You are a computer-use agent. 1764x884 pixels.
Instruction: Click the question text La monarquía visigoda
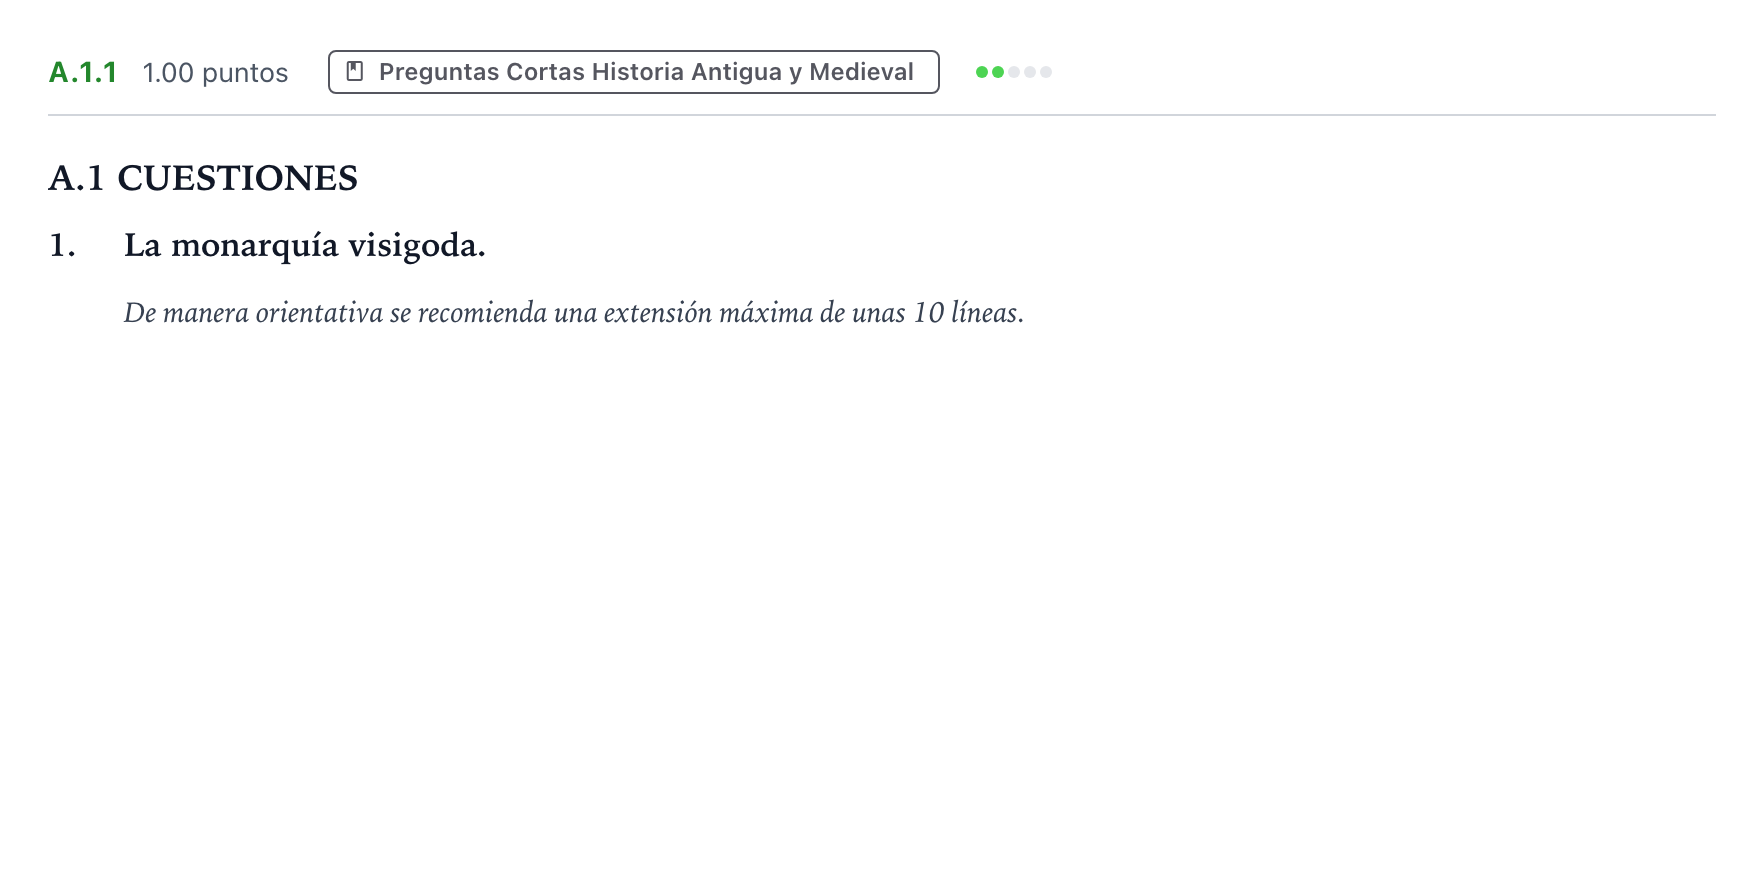[x=304, y=245]
